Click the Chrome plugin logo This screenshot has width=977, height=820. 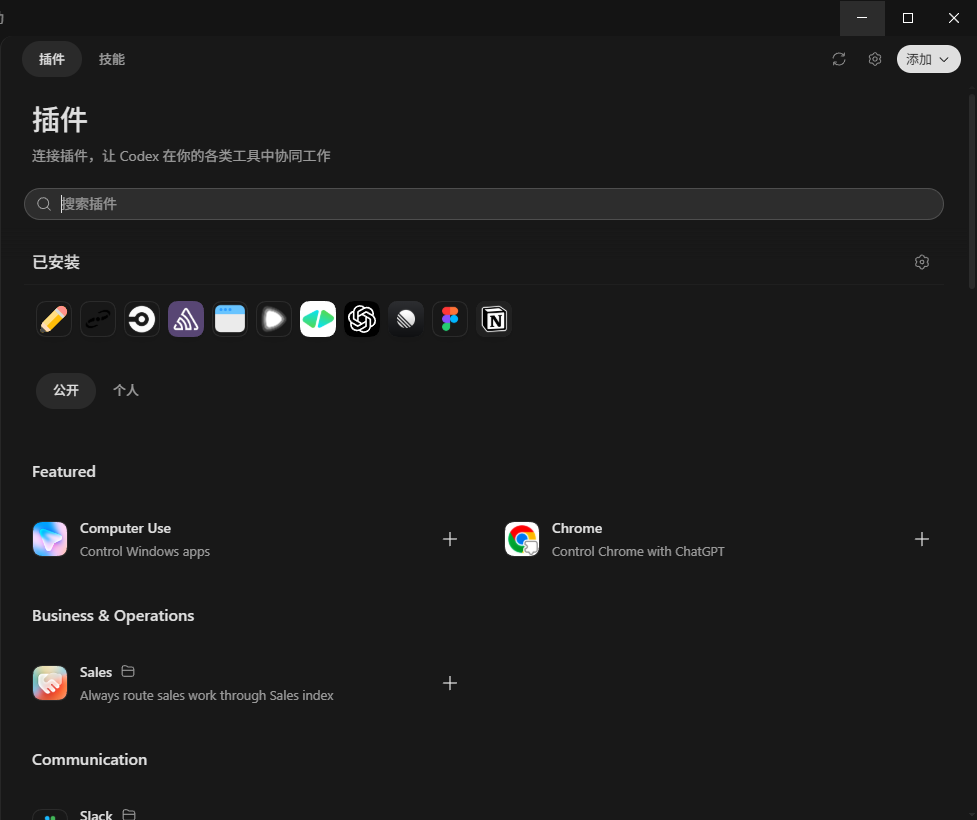[x=522, y=539]
